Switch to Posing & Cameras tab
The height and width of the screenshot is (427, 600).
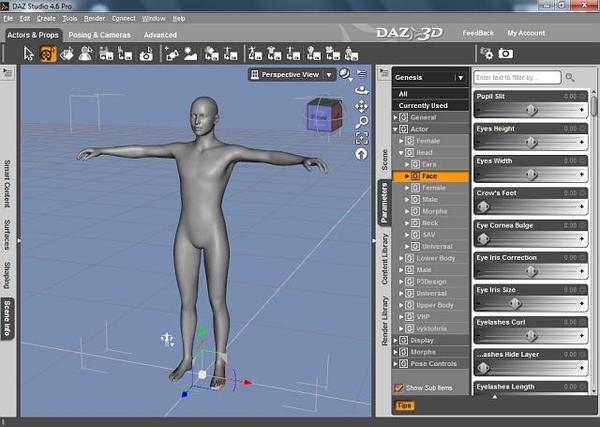pos(99,35)
